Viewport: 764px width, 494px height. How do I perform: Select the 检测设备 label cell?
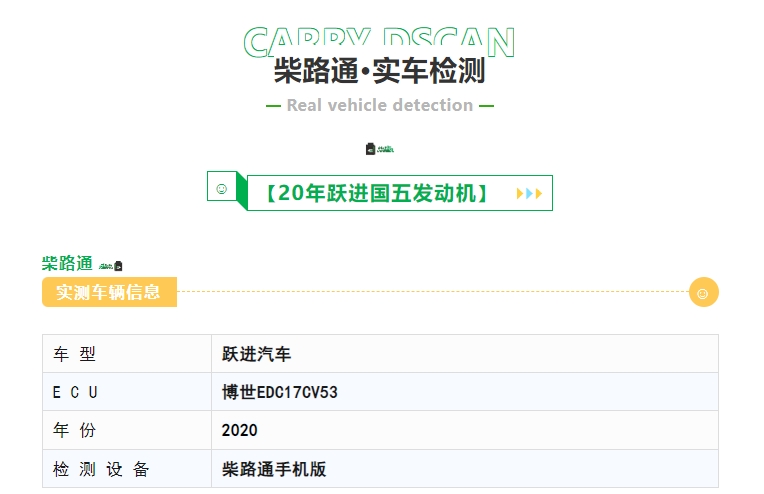[x=127, y=469]
